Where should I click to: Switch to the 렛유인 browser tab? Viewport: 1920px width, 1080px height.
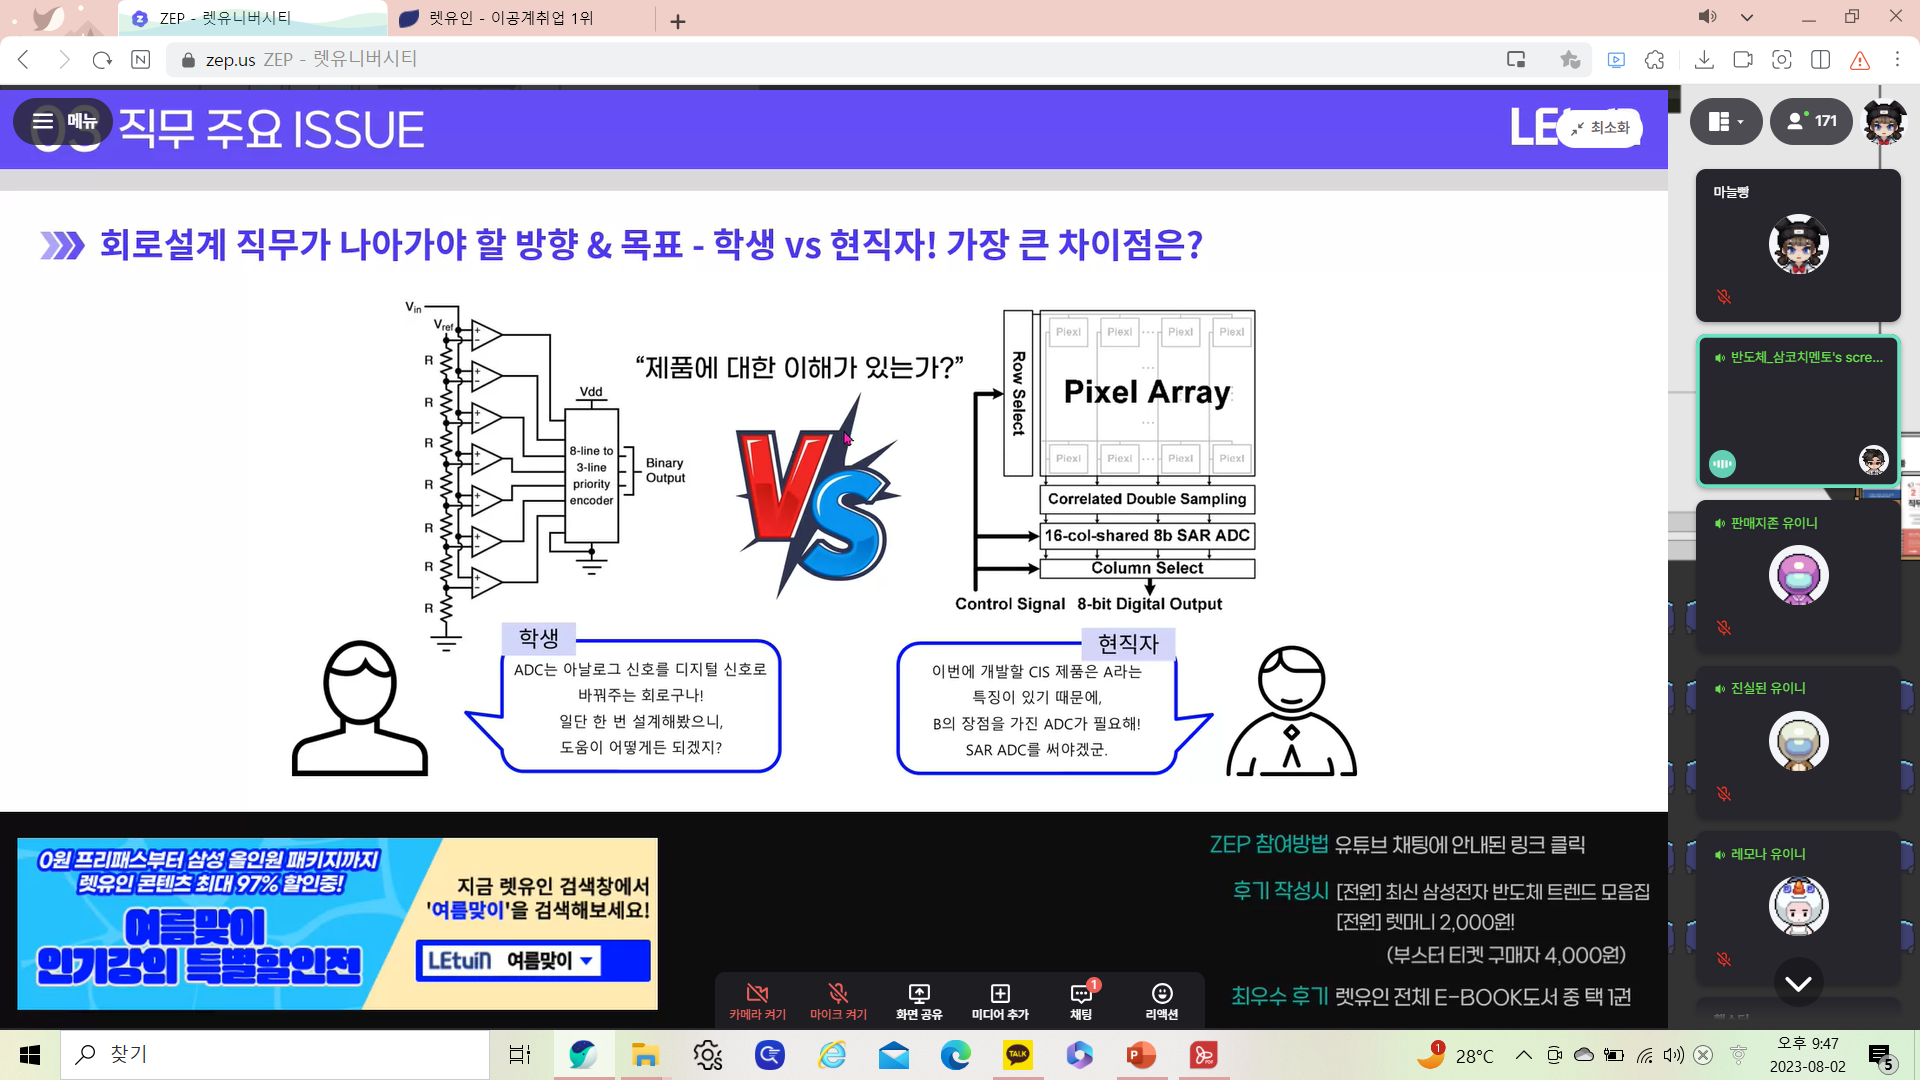click(x=510, y=18)
